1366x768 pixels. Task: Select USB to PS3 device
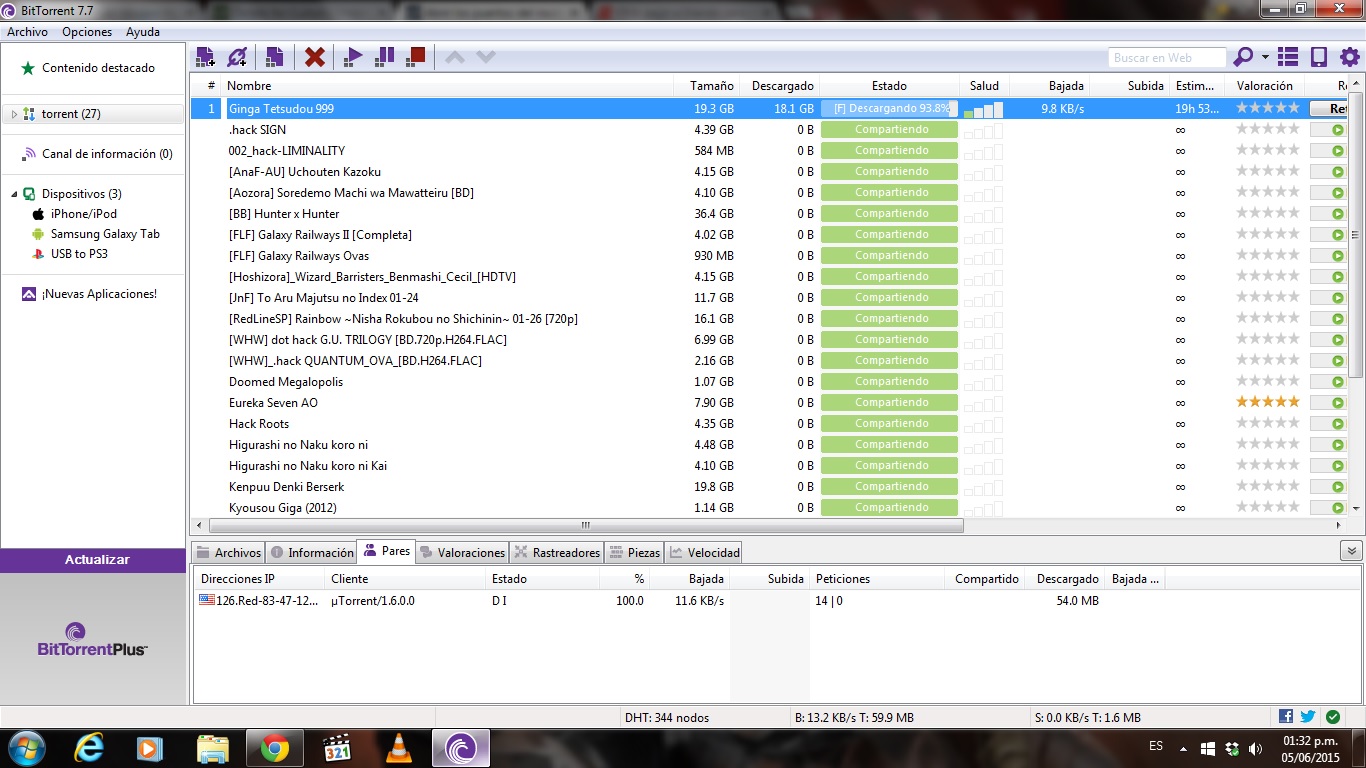click(79, 254)
